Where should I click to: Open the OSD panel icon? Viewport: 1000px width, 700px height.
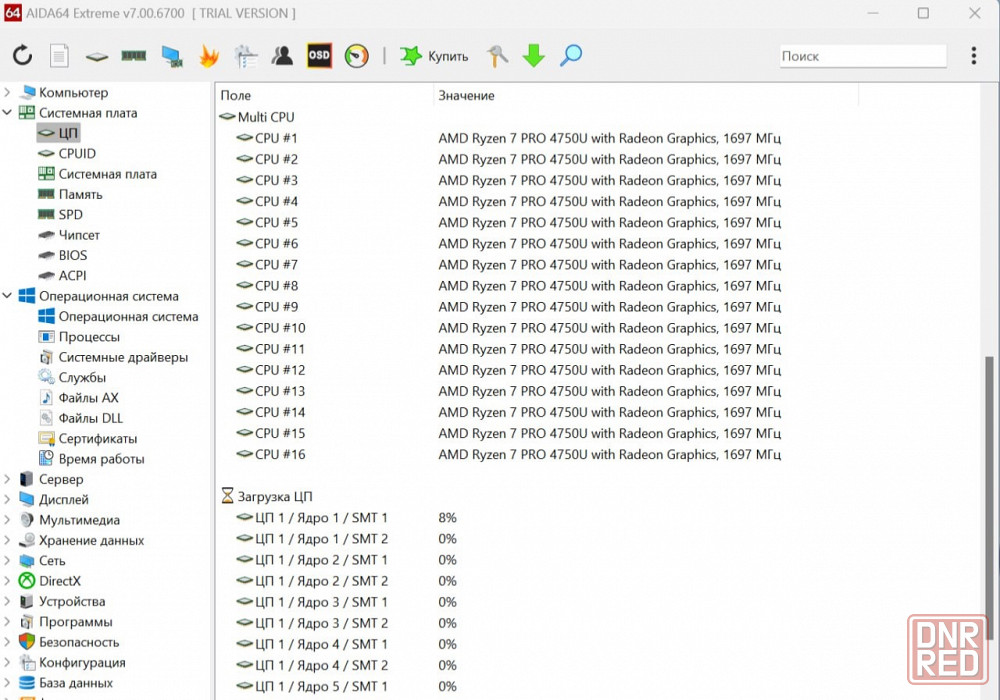tap(319, 56)
